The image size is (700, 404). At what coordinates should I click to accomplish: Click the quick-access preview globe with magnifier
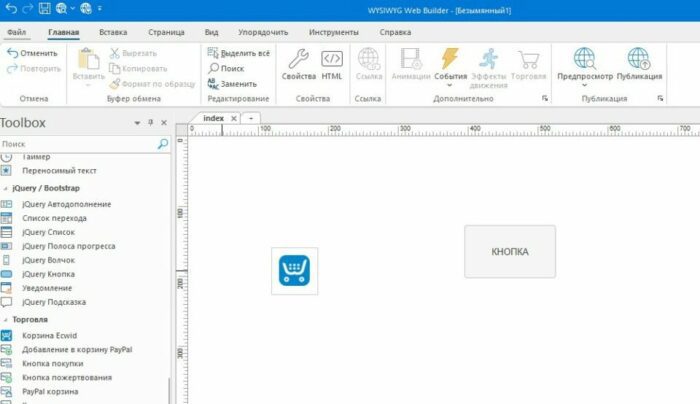coord(61,8)
